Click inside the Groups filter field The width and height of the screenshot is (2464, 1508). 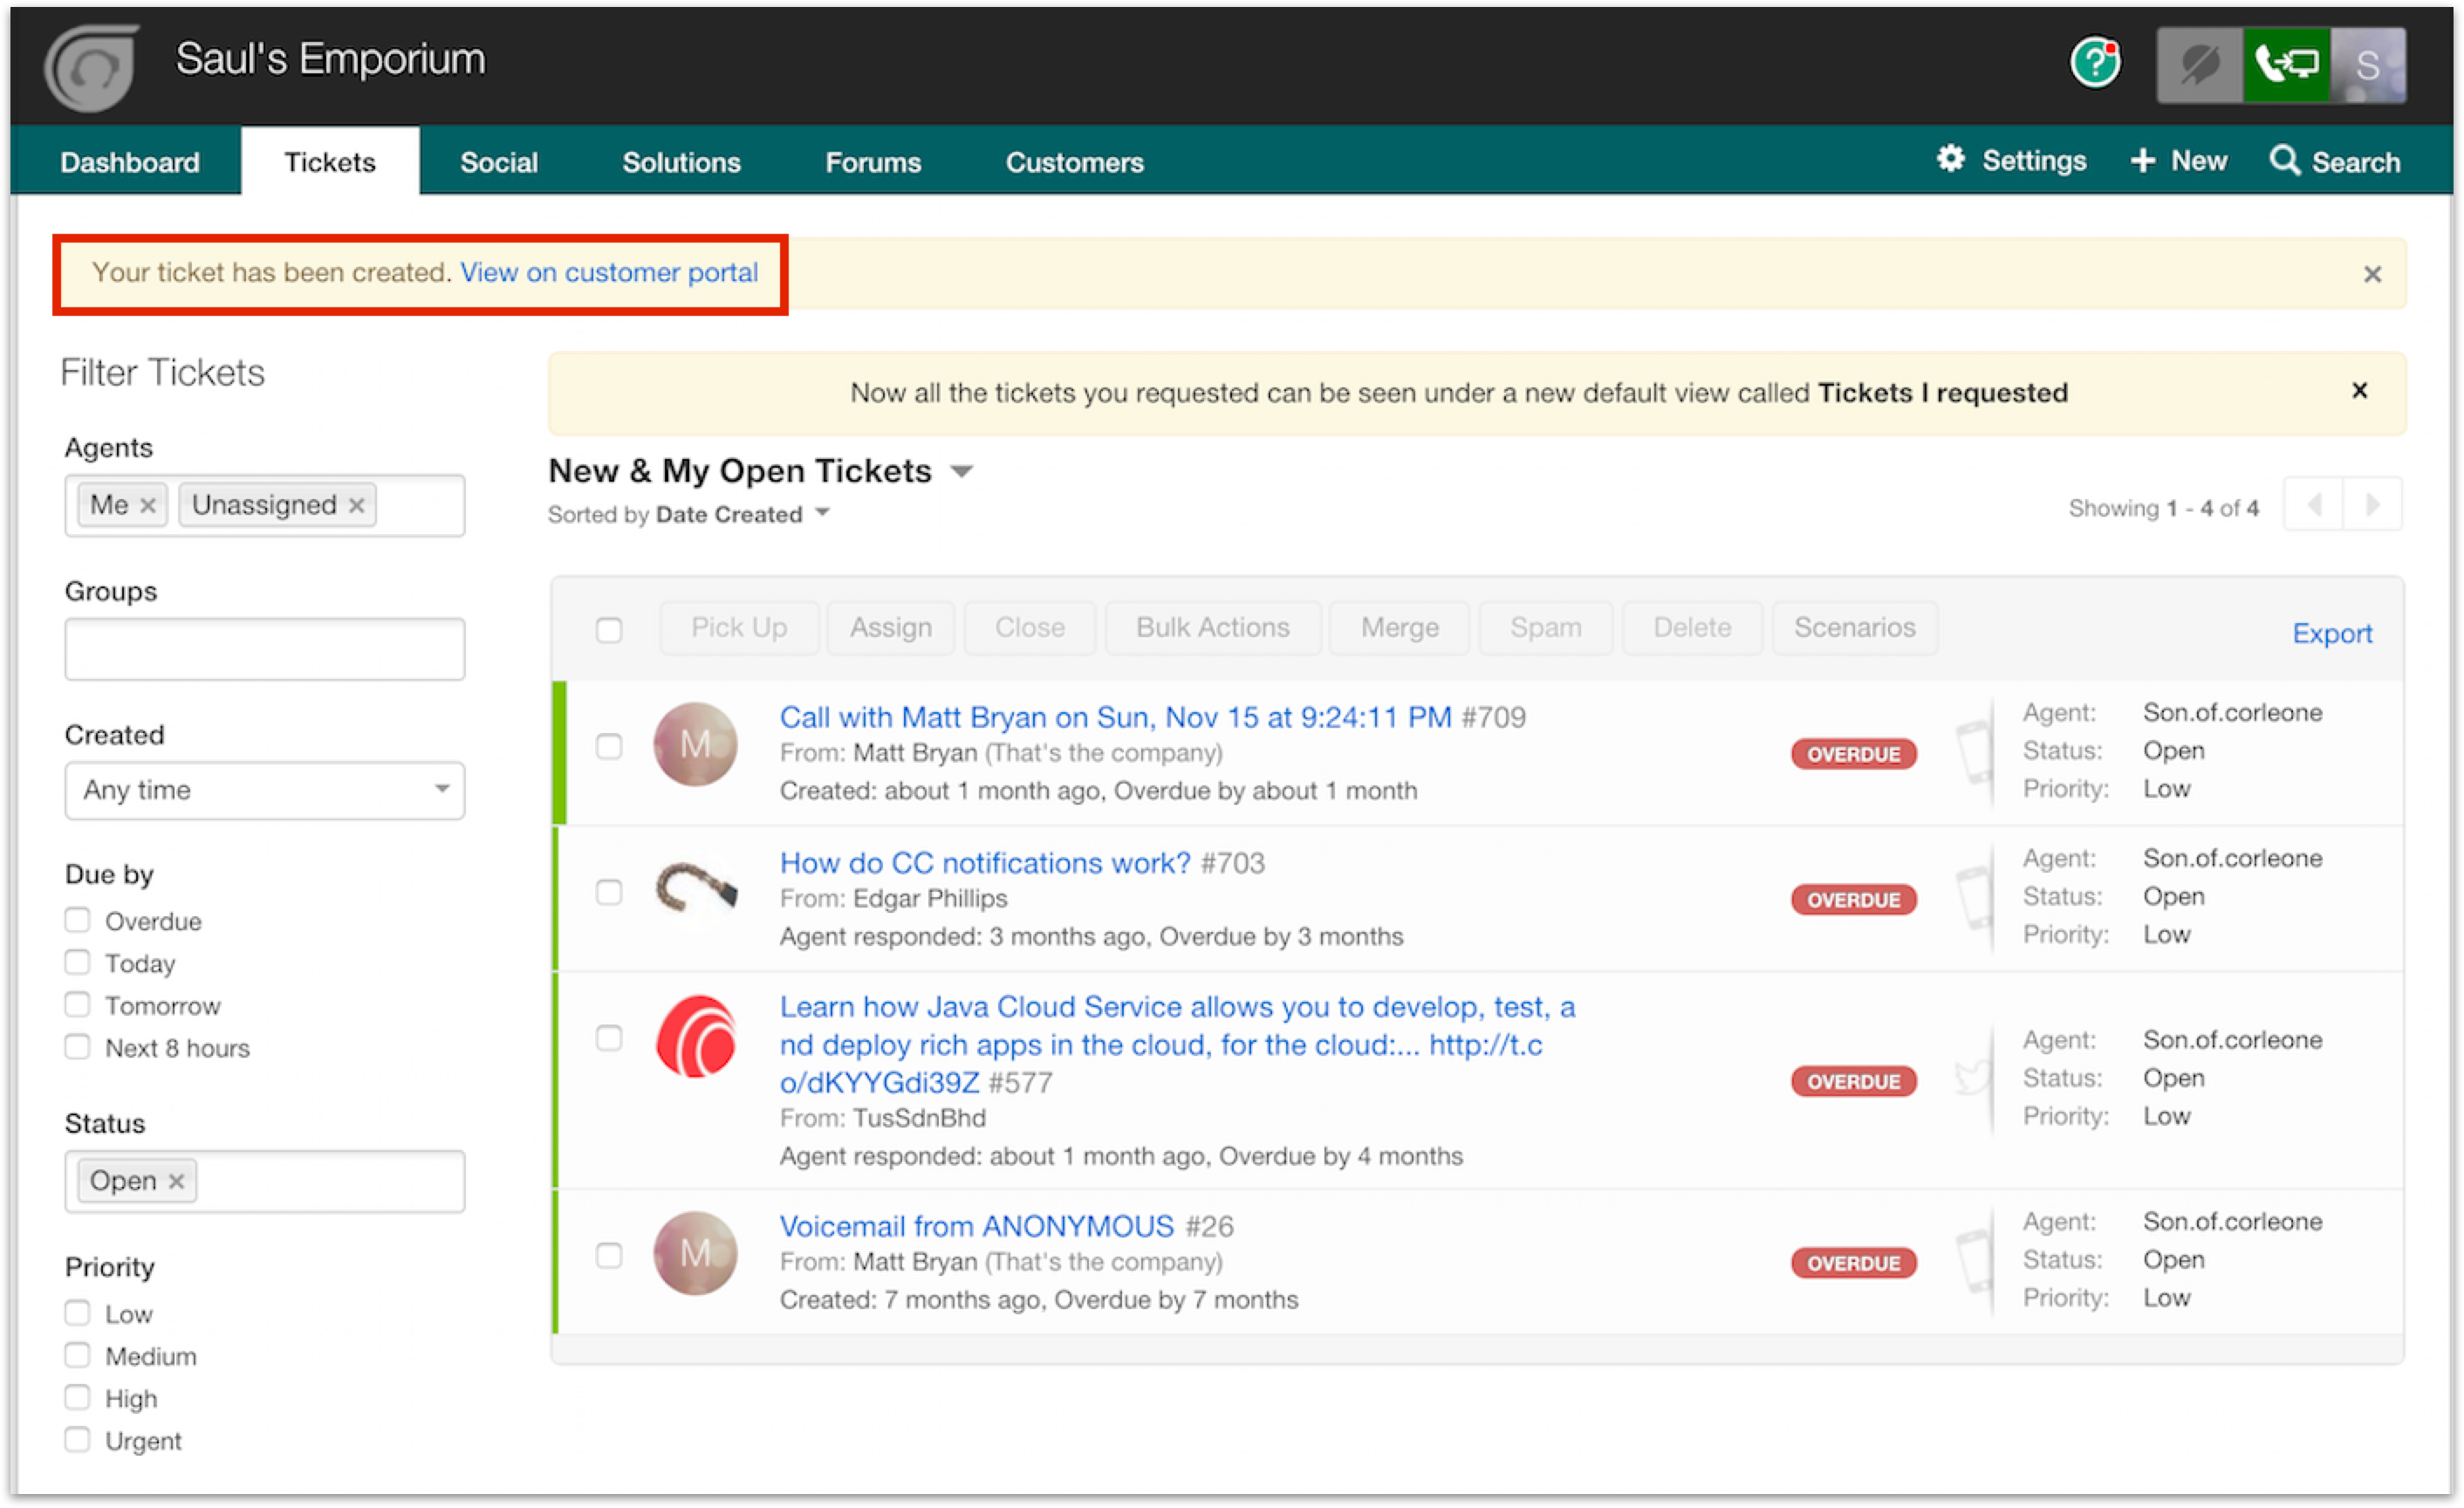click(264, 648)
